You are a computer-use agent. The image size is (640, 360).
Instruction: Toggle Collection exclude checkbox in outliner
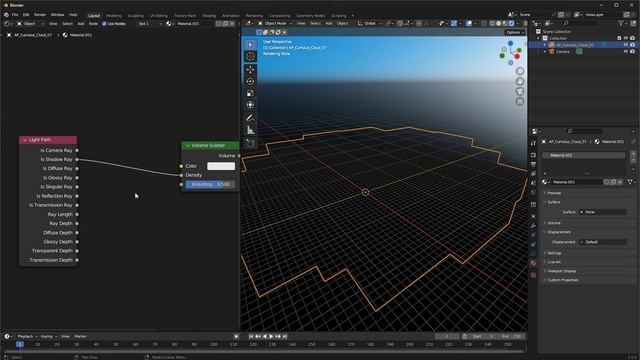619,38
